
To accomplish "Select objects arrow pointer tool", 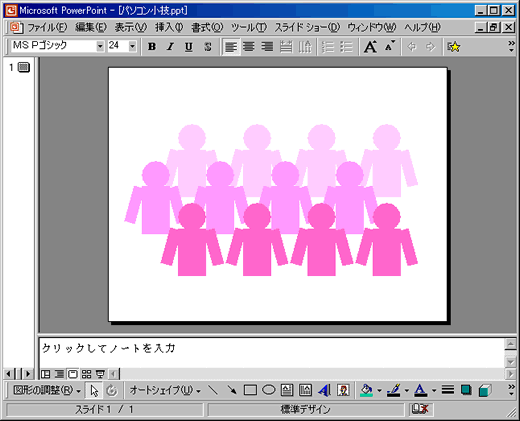I will [x=94, y=390].
